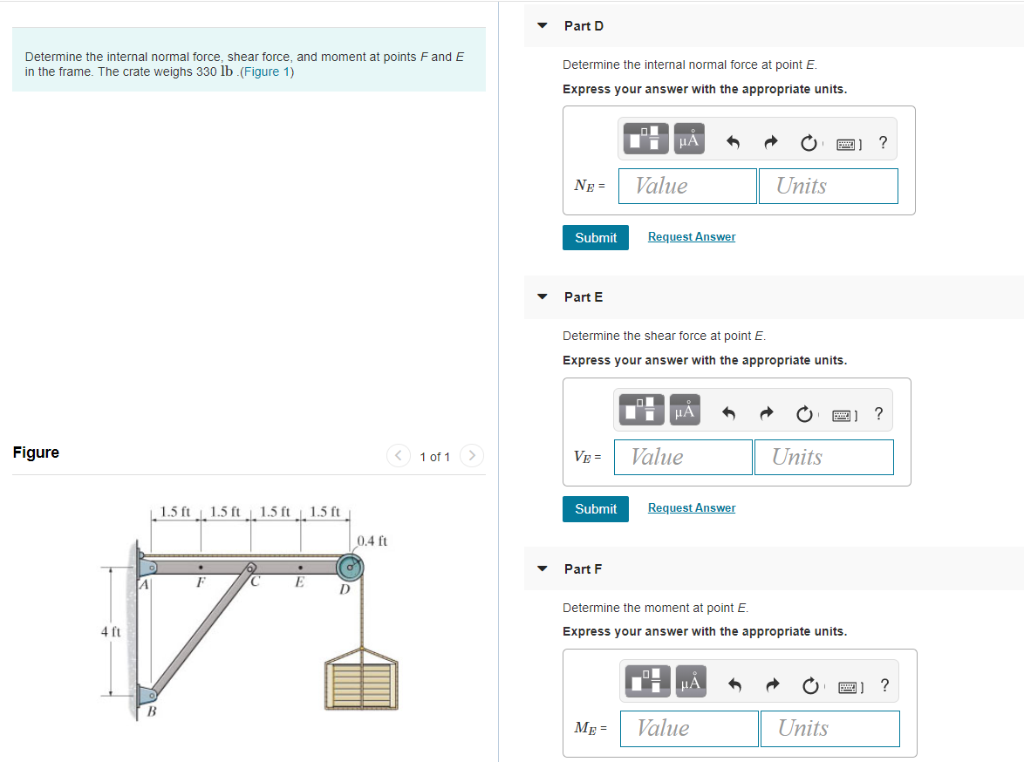Collapse the Part E section
This screenshot has height=762, width=1024.
click(541, 296)
